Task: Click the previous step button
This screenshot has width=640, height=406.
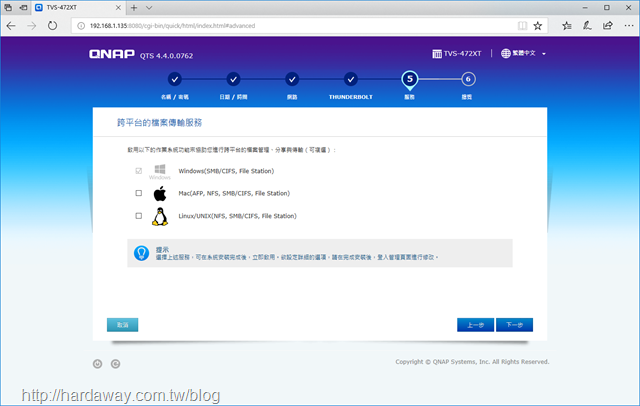Action: point(476,325)
